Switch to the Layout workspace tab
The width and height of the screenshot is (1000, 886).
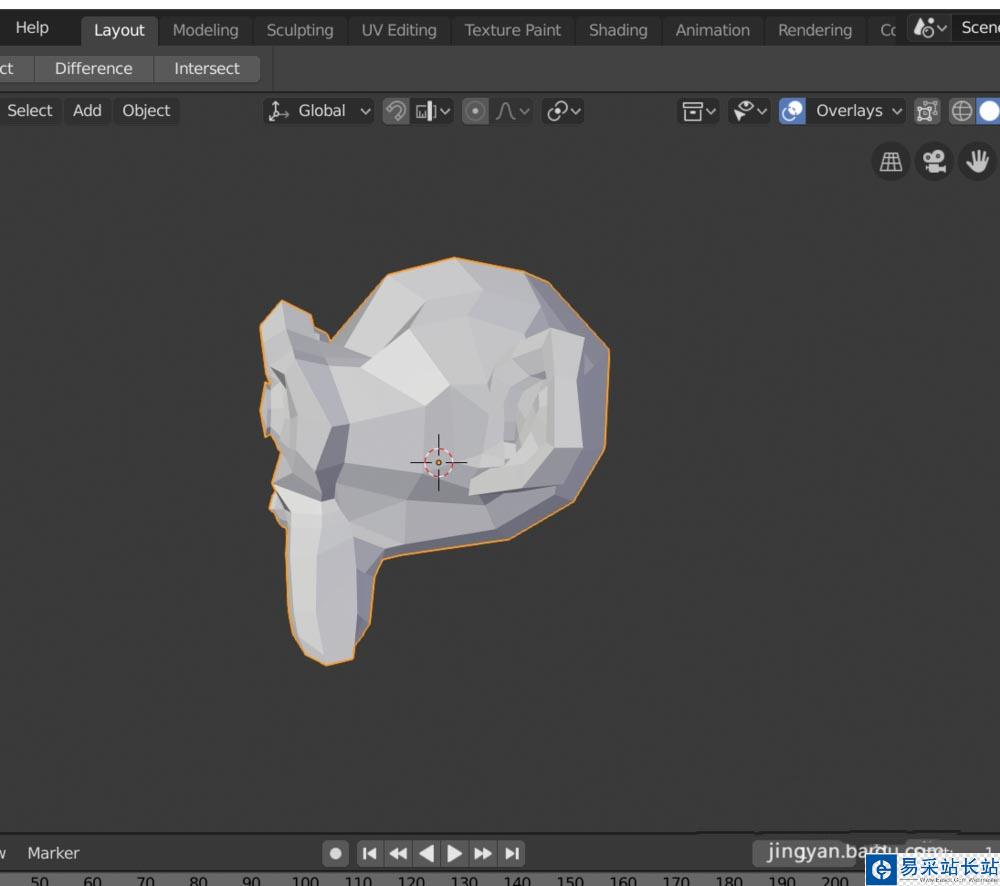(x=119, y=30)
